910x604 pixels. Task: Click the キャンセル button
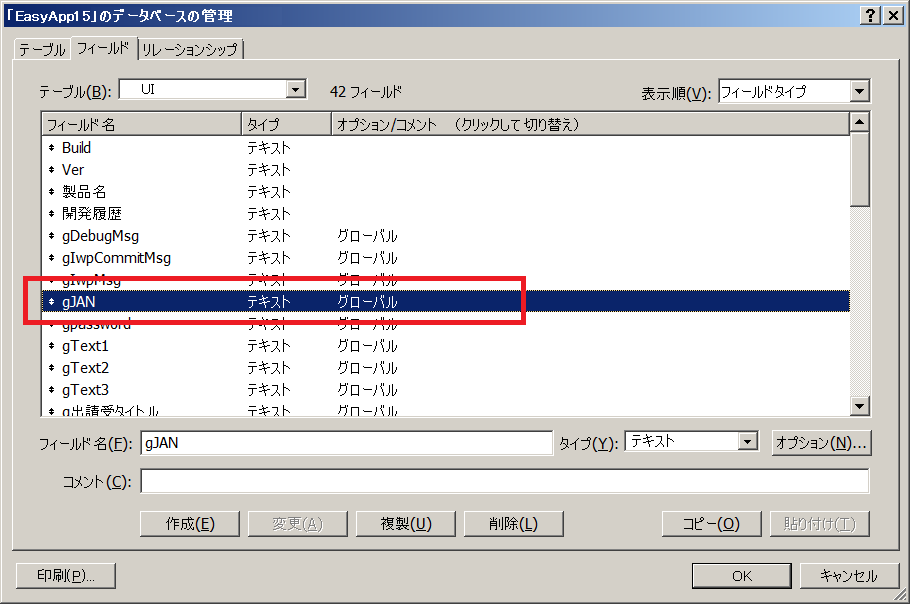click(x=849, y=576)
